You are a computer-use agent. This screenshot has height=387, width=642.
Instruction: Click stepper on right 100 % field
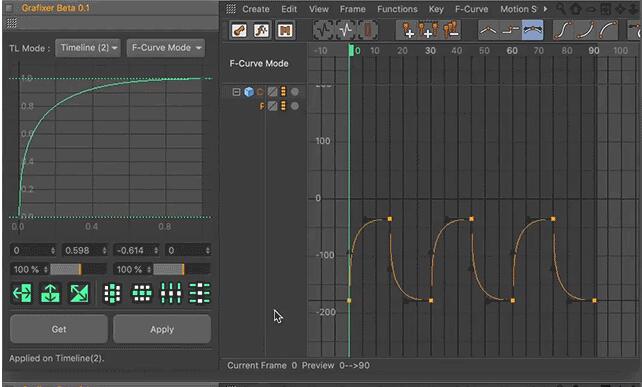pos(149,269)
